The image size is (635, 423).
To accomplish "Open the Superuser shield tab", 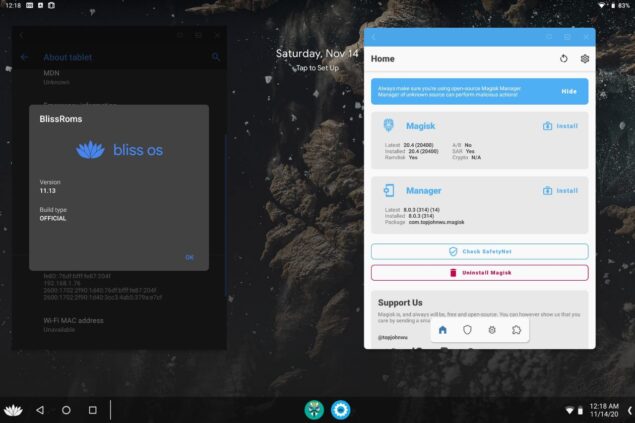I will click(x=467, y=329).
